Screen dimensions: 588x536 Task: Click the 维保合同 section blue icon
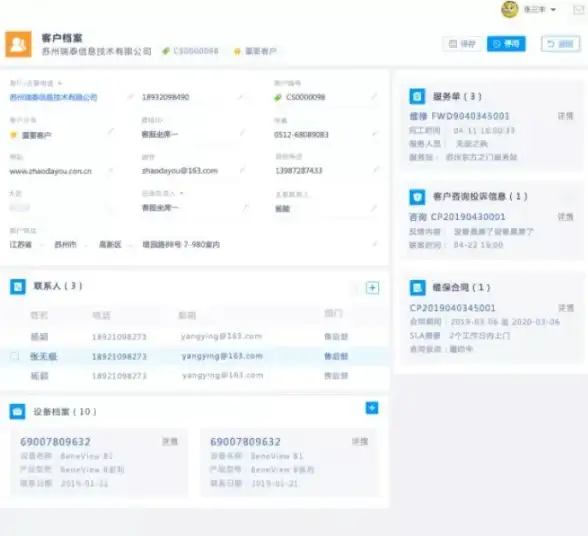coord(417,288)
